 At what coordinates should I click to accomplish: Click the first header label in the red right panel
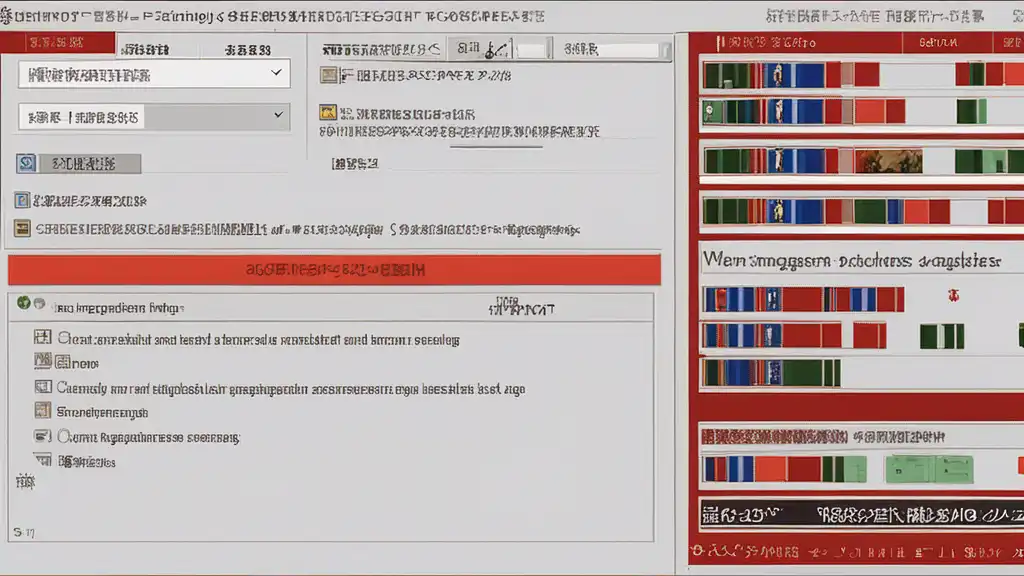click(x=767, y=43)
